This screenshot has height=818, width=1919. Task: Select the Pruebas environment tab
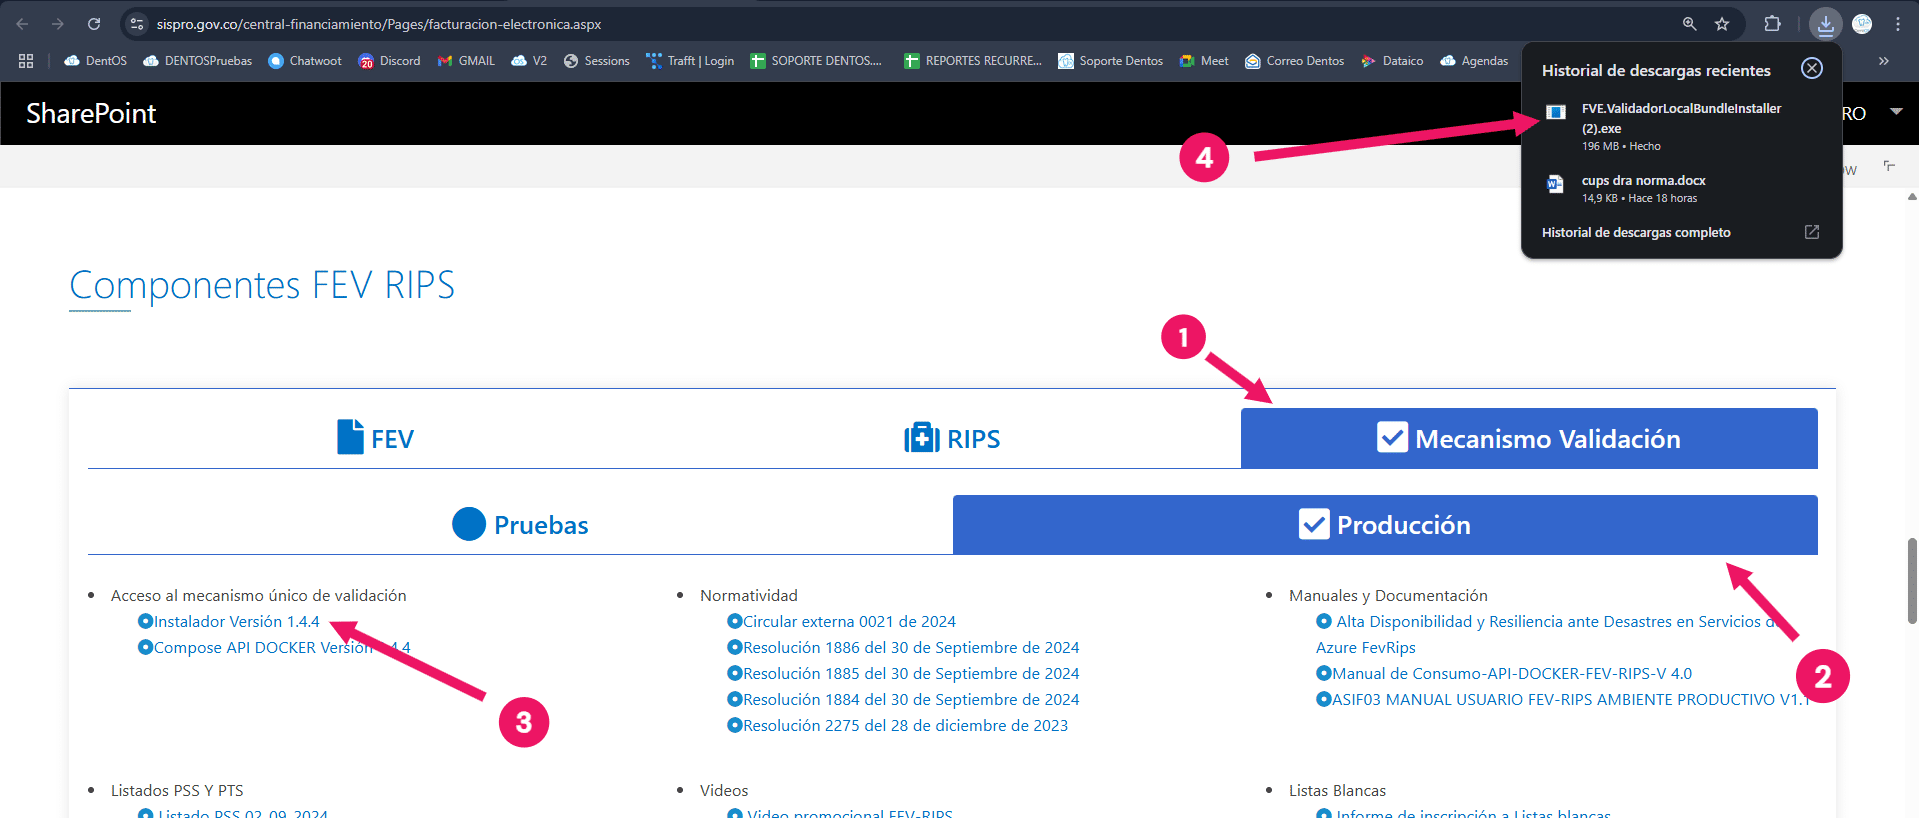(520, 525)
